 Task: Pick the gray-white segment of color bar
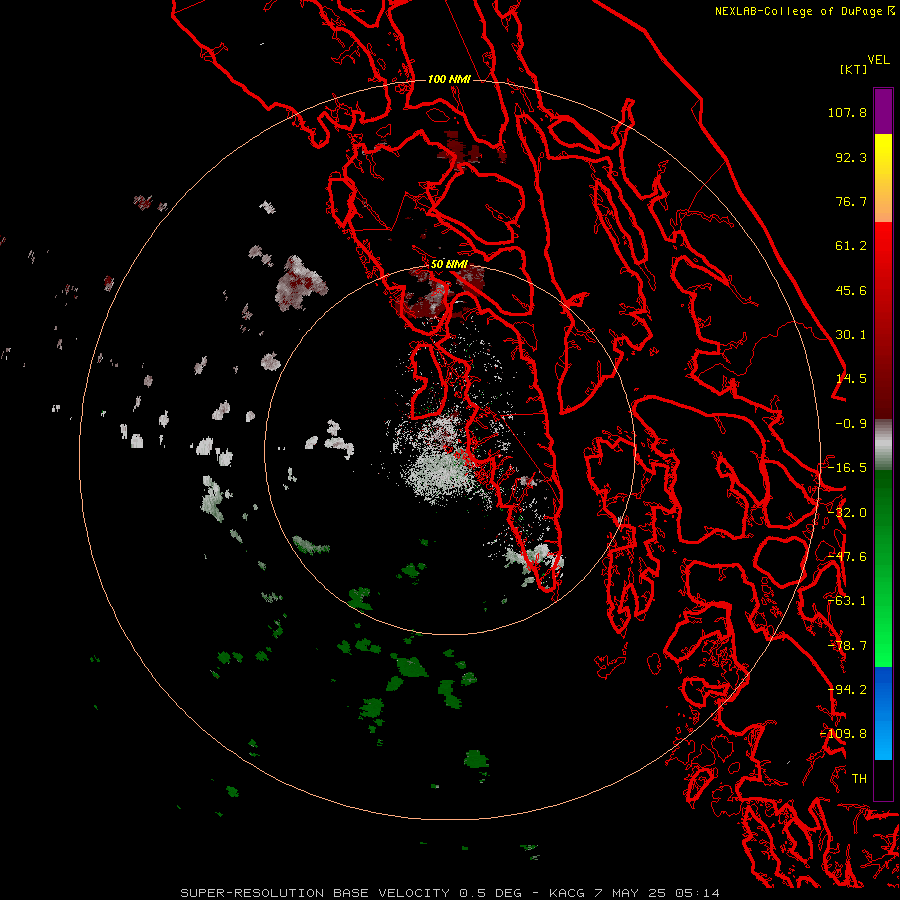[883, 444]
